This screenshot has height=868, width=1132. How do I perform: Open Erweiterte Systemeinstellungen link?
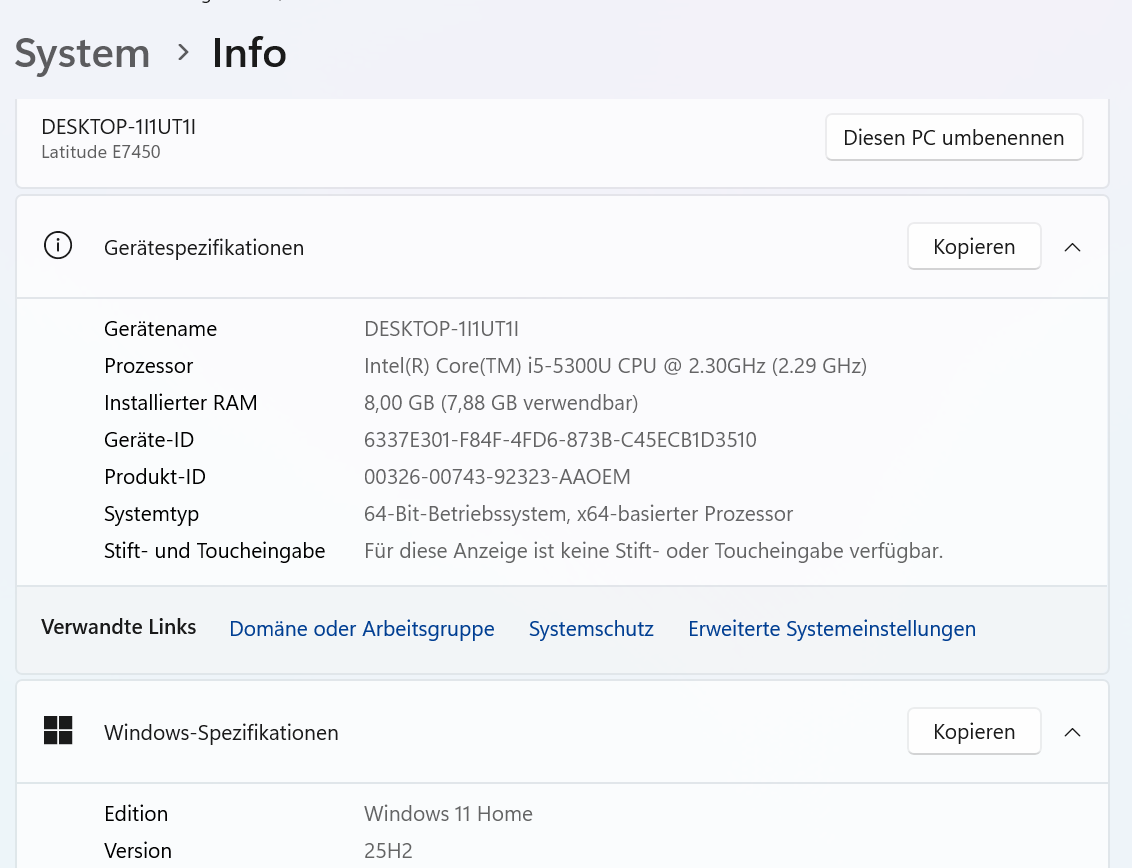click(x=832, y=628)
